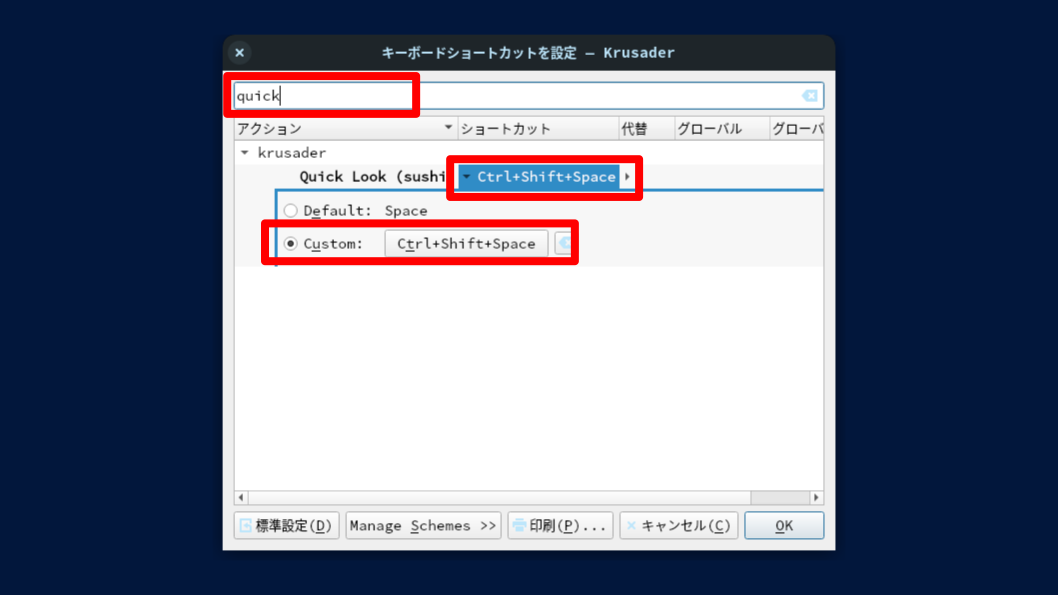Image resolution: width=1058 pixels, height=595 pixels.
Task: Click the ショートカット column header
Action: click(537, 129)
